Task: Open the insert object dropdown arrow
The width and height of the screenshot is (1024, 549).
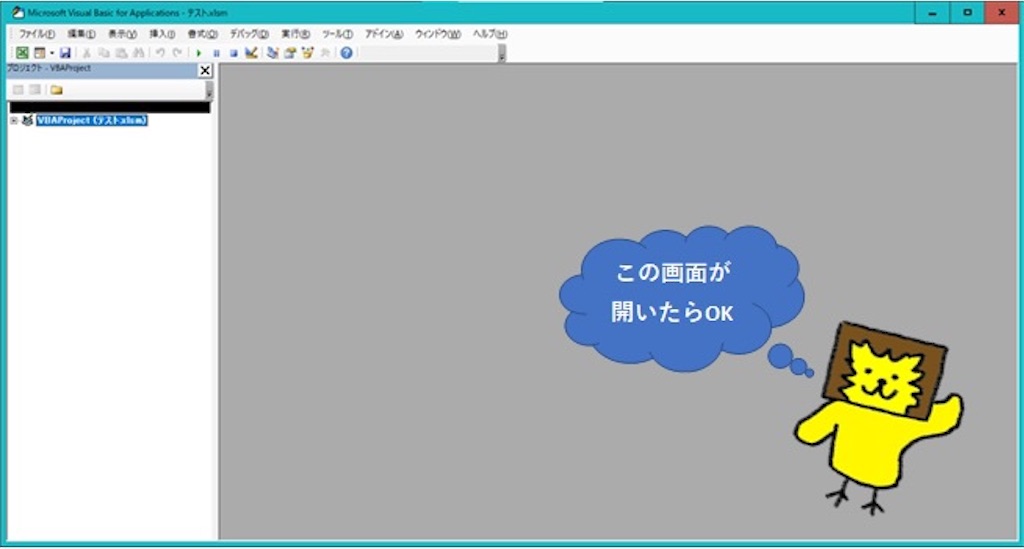Action: pos(52,53)
